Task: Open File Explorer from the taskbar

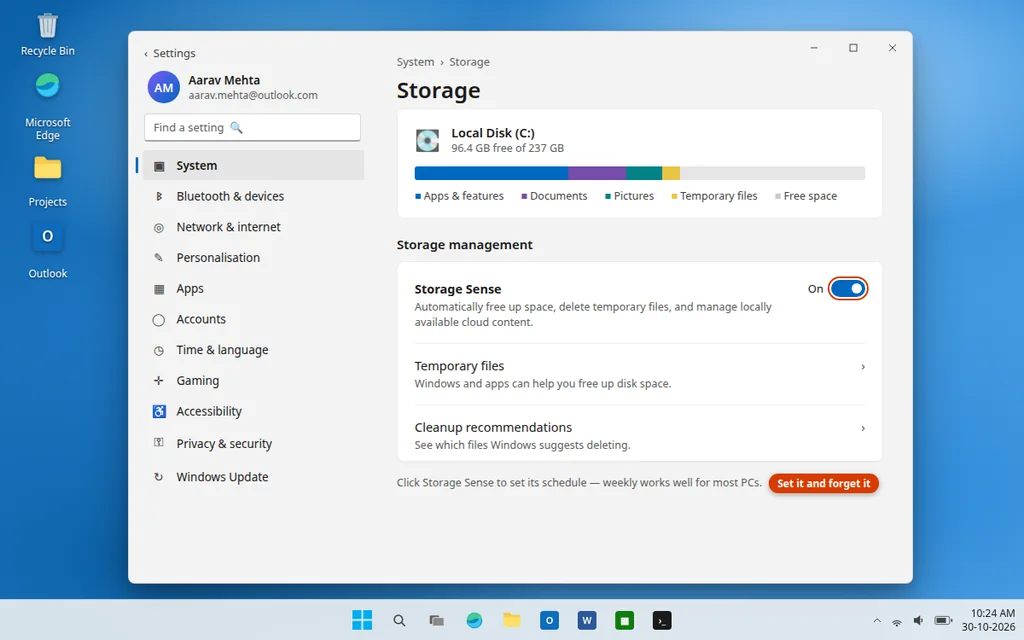Action: point(511,620)
